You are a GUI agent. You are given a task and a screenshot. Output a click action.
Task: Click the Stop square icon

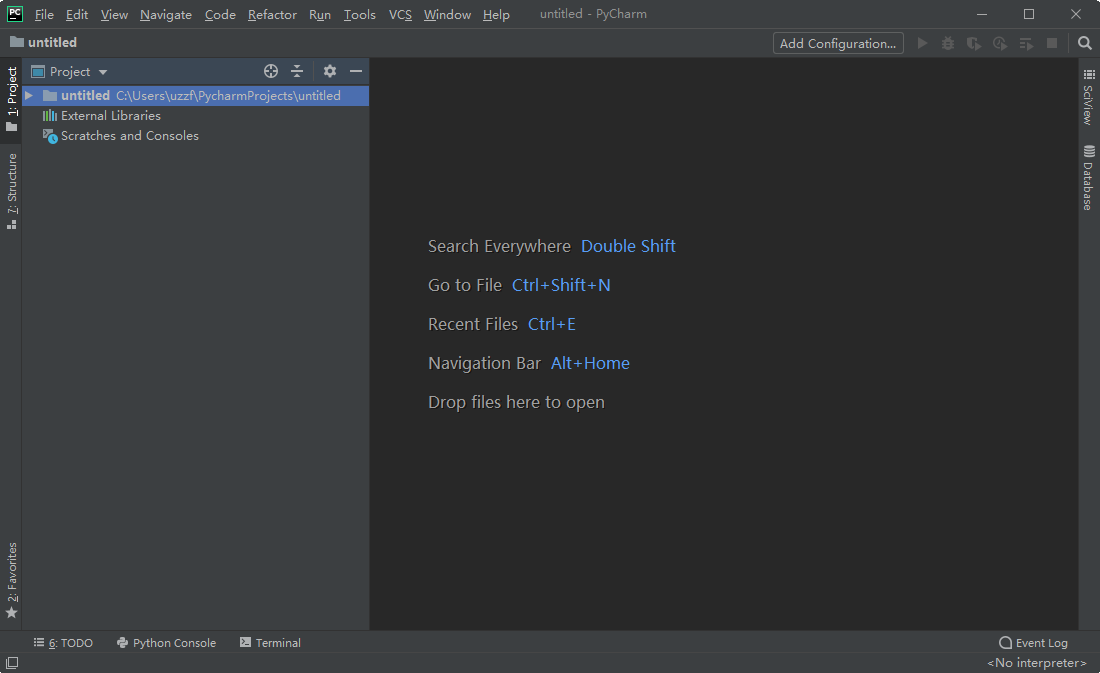click(x=1052, y=44)
